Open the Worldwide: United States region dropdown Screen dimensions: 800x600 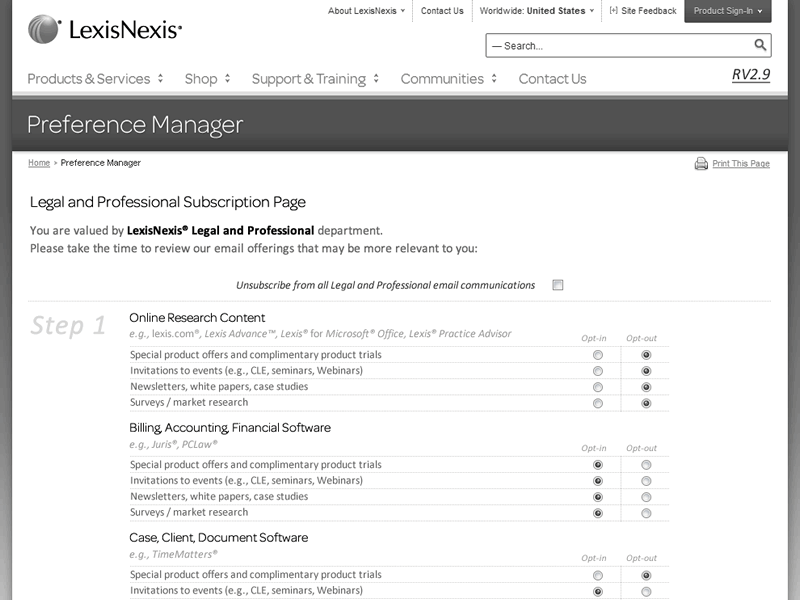[x=537, y=11]
